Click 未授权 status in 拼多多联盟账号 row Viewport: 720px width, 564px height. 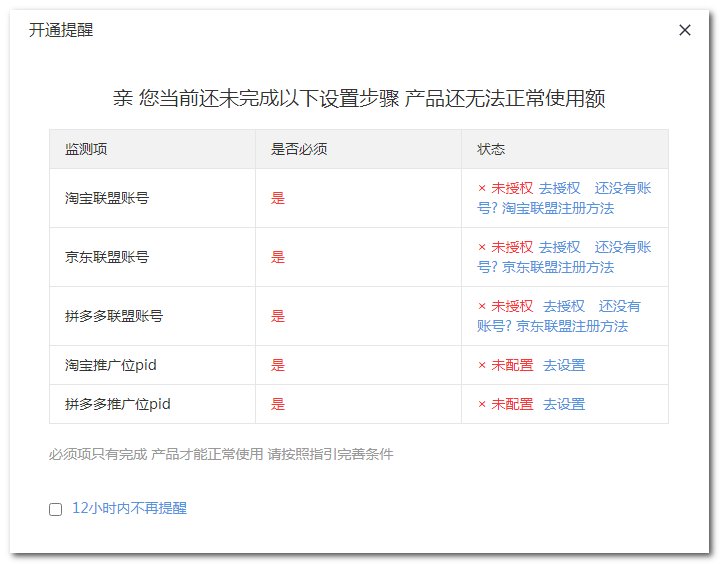coord(512,306)
